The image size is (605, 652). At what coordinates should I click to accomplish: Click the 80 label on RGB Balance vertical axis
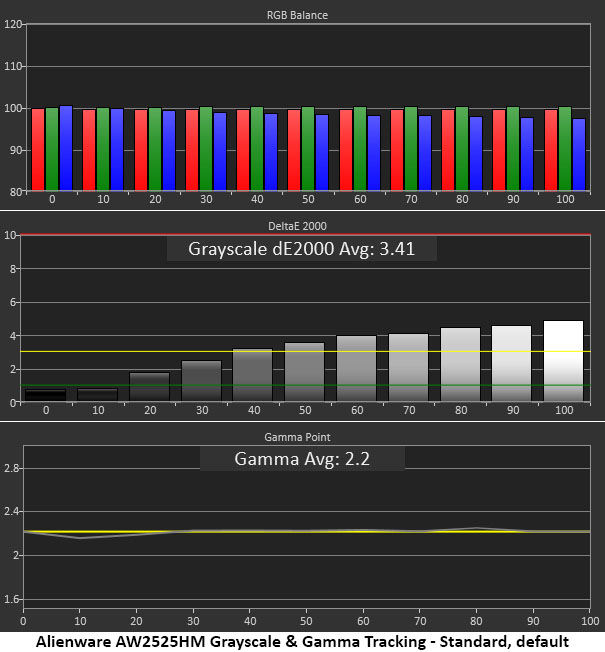[15, 192]
